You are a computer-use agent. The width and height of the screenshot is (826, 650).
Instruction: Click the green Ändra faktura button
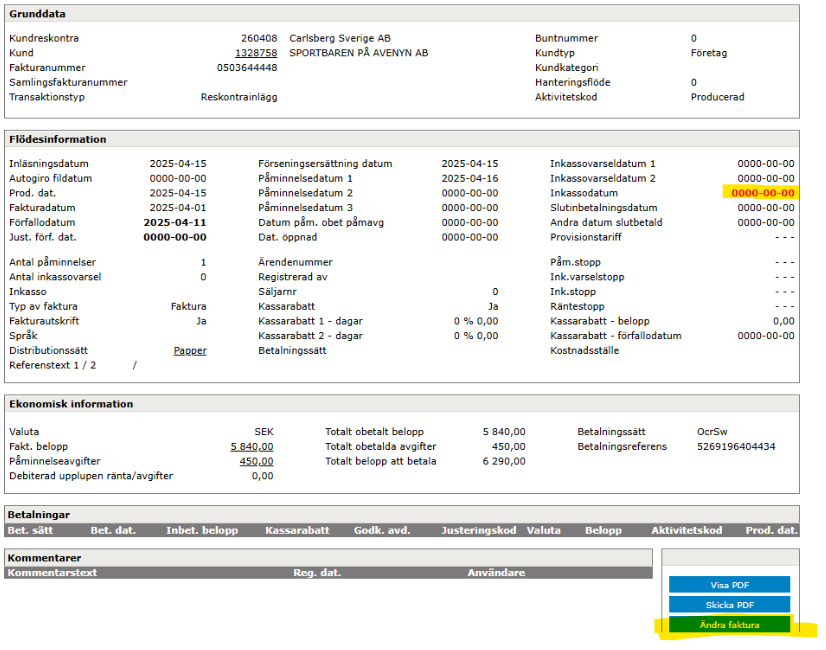click(729, 625)
